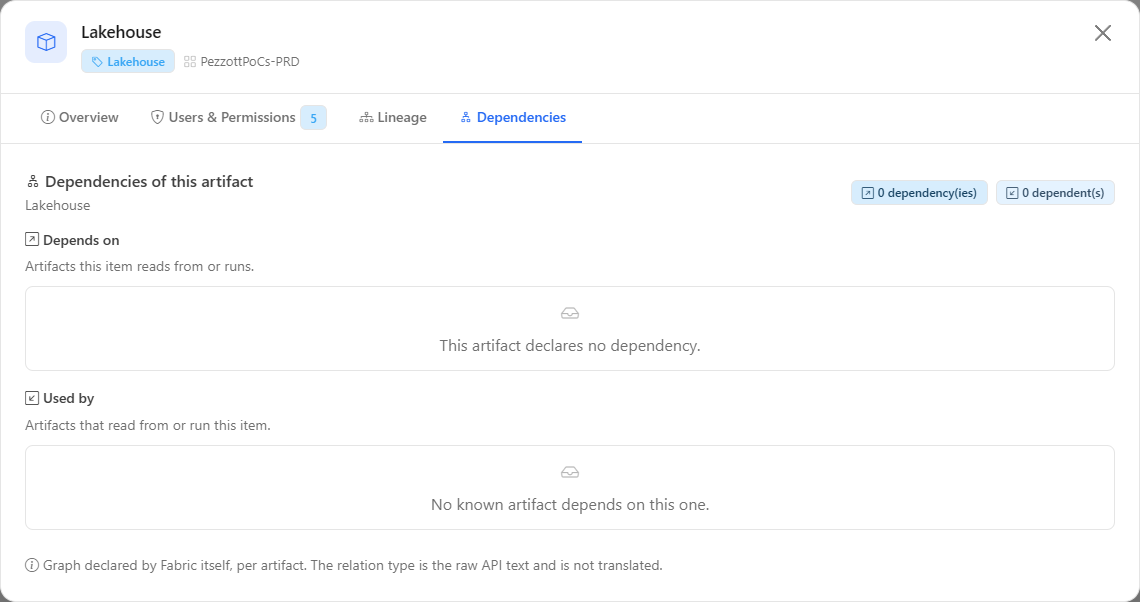The width and height of the screenshot is (1140, 602).
Task: Click the arrow icon inside 0 dependent(s) badge
Action: point(1012,193)
